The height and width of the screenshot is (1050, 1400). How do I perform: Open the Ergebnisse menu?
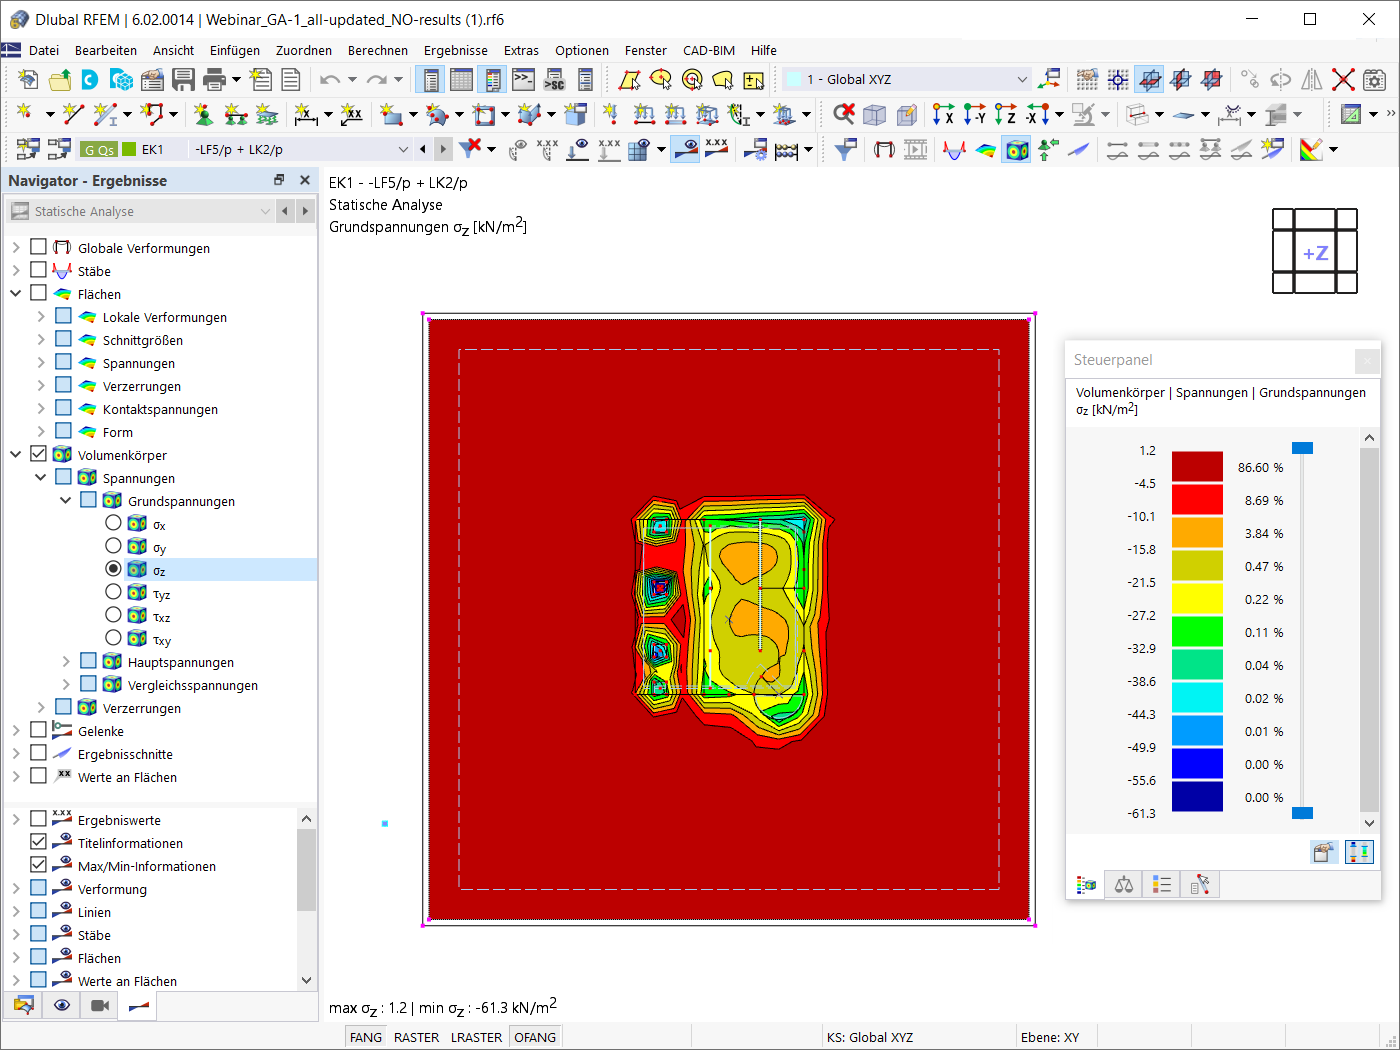click(x=456, y=50)
